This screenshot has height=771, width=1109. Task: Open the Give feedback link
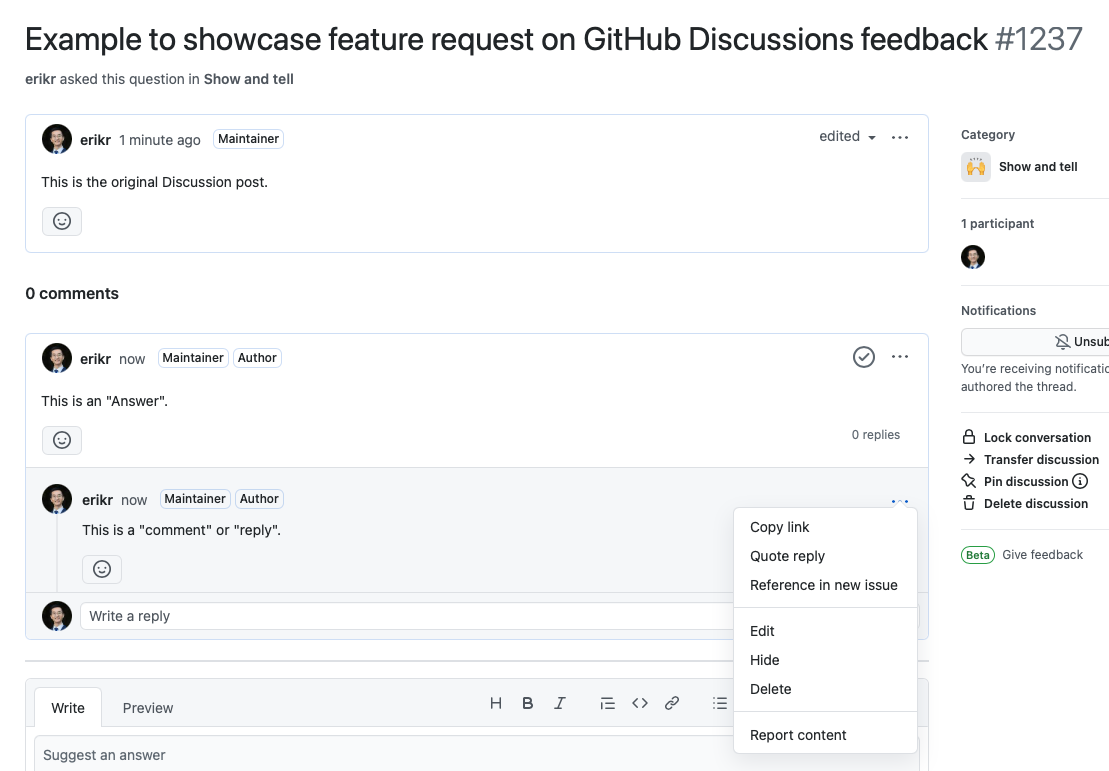pos(1042,554)
